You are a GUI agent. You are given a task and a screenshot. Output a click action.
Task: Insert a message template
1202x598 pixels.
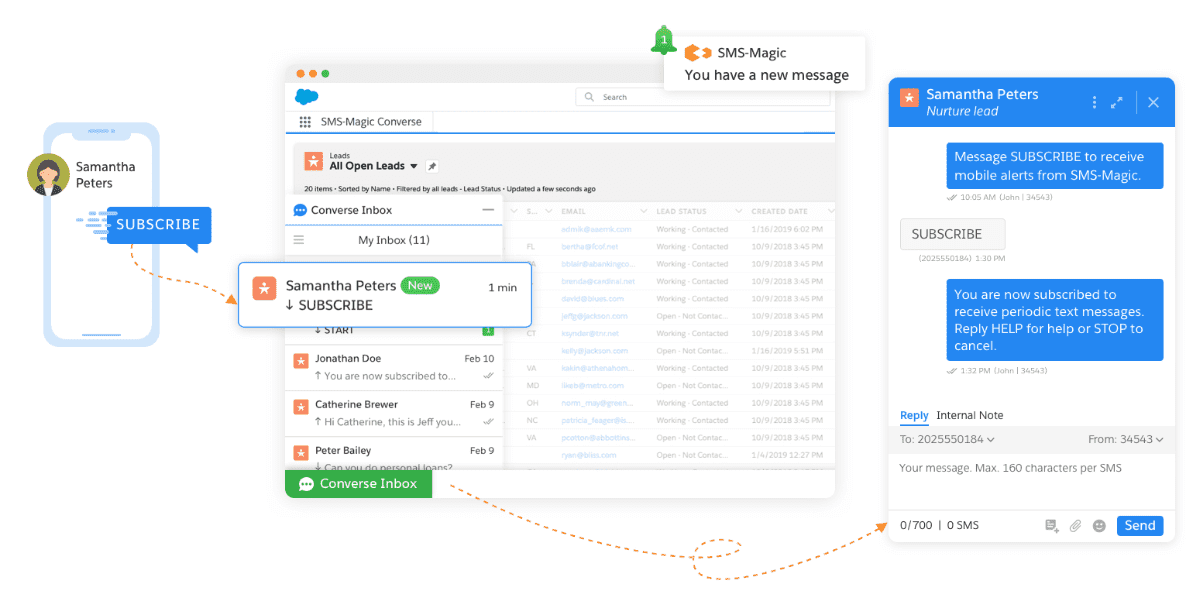click(x=1052, y=526)
